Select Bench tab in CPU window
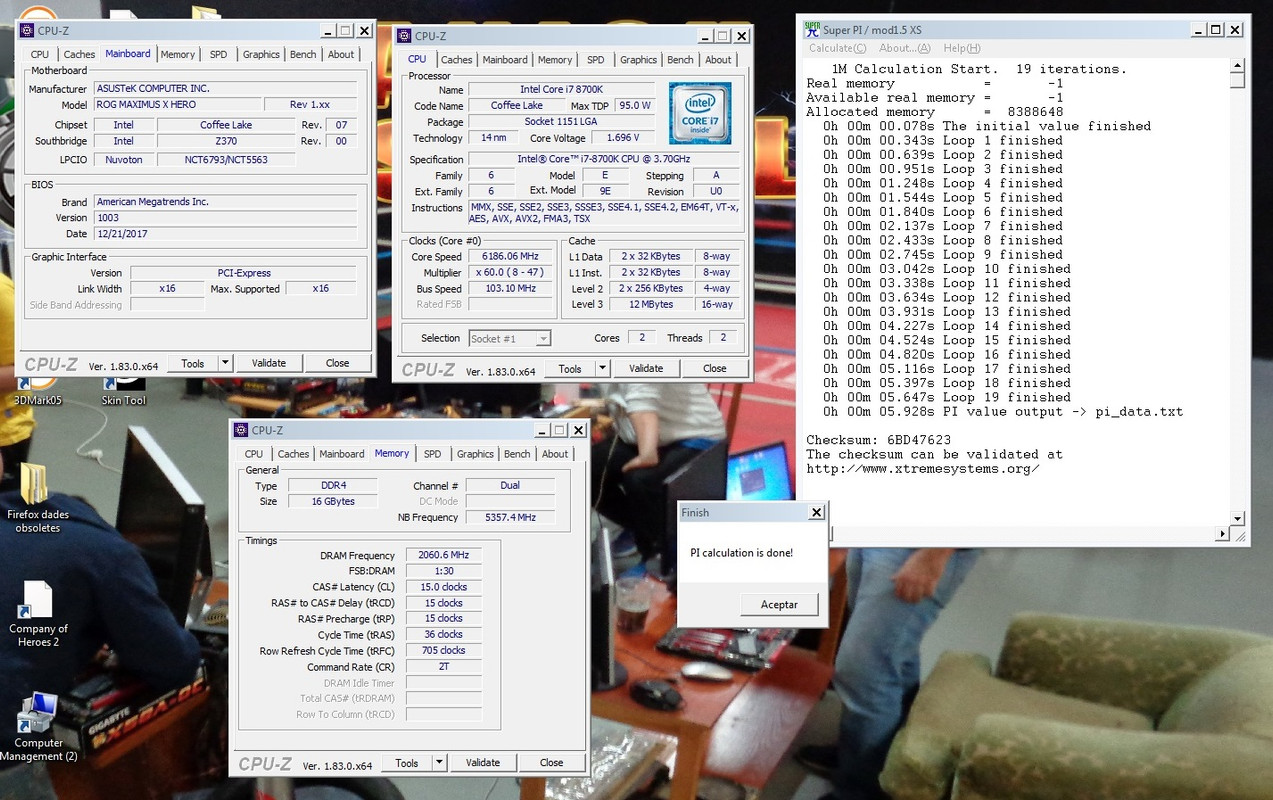1273x800 pixels. click(680, 59)
